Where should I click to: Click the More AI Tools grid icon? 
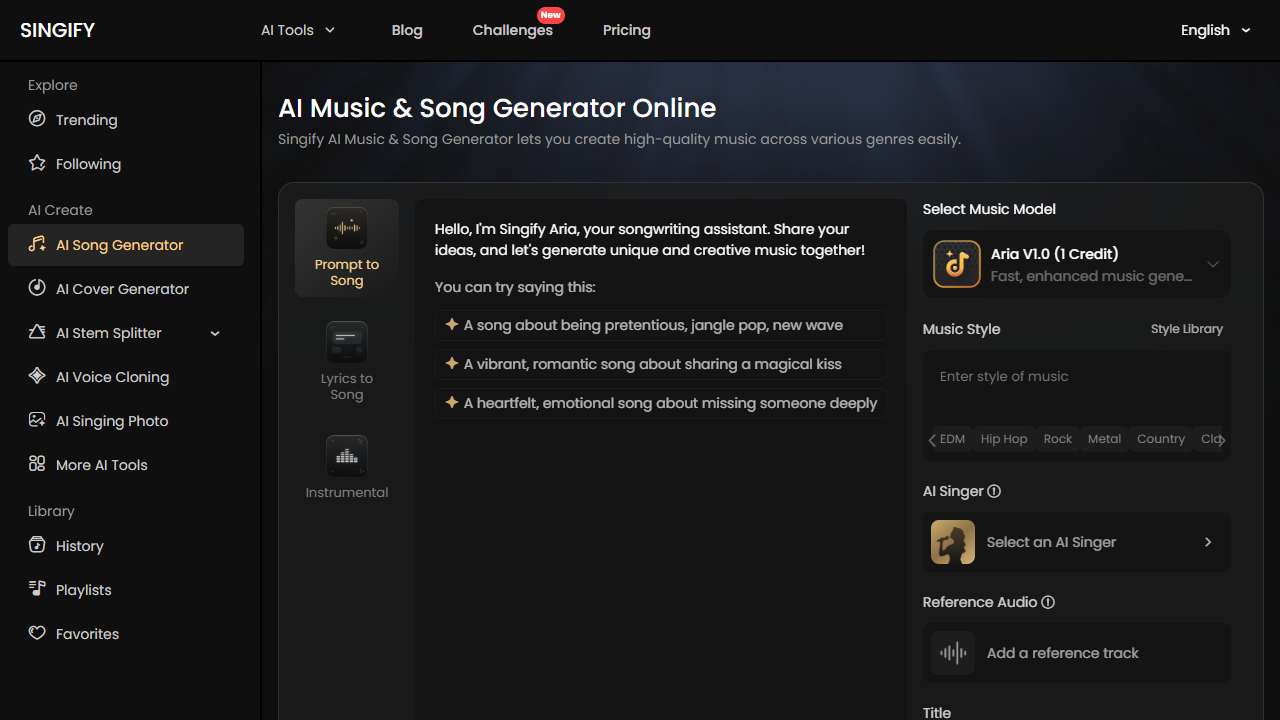tap(37, 464)
